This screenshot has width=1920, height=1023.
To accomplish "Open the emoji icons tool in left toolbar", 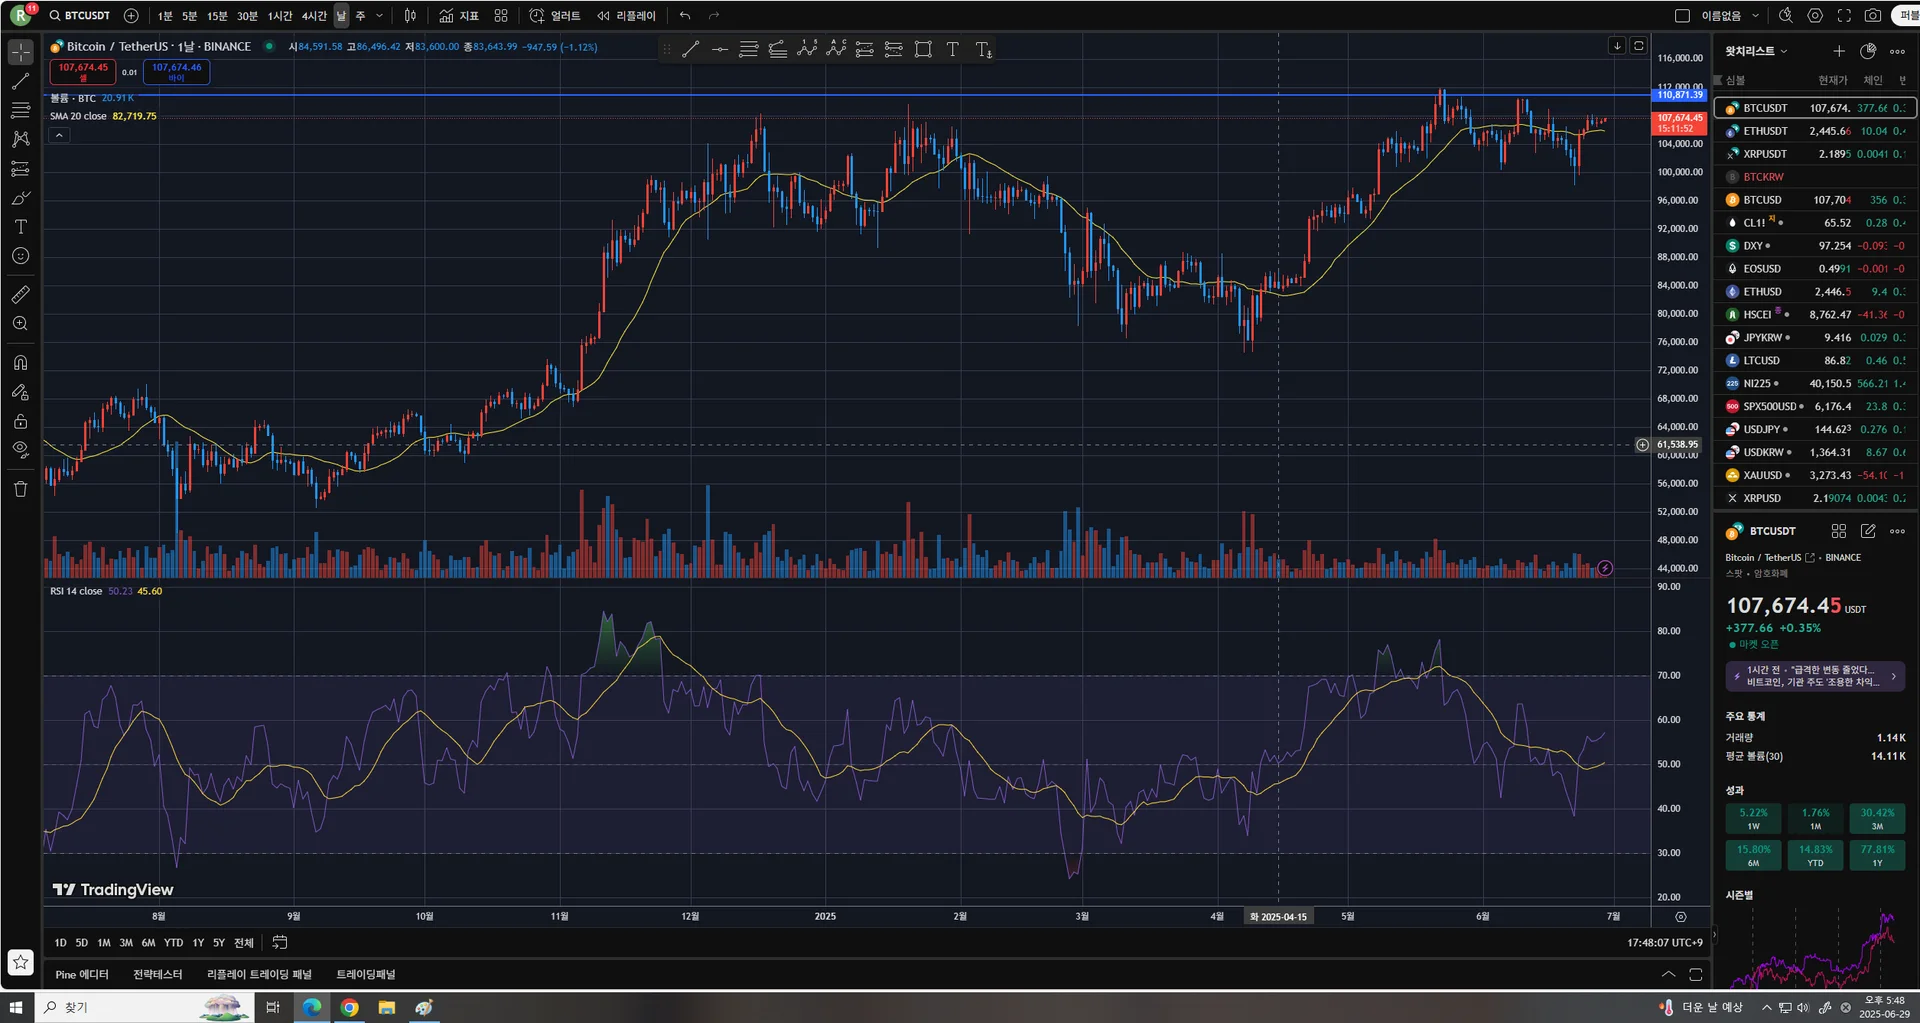I will 21,256.
